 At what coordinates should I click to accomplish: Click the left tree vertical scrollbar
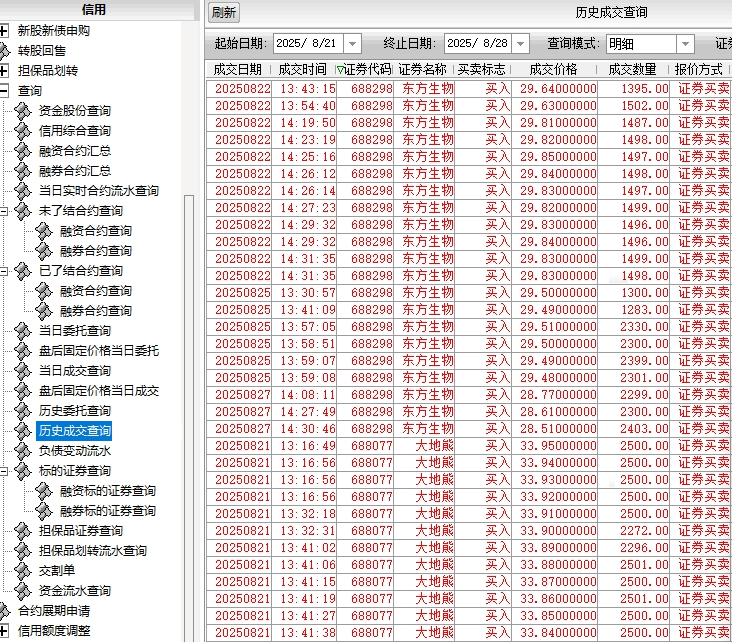tap(189, 418)
